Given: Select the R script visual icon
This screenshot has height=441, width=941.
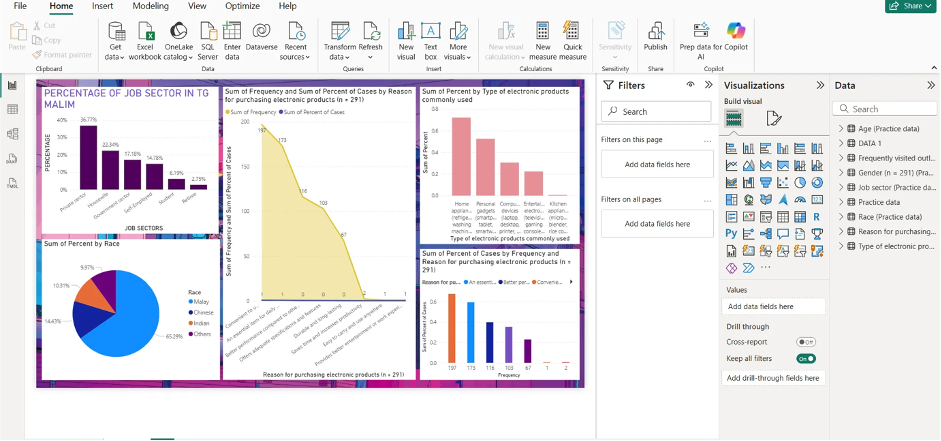Looking at the screenshot, I should coord(816,216).
